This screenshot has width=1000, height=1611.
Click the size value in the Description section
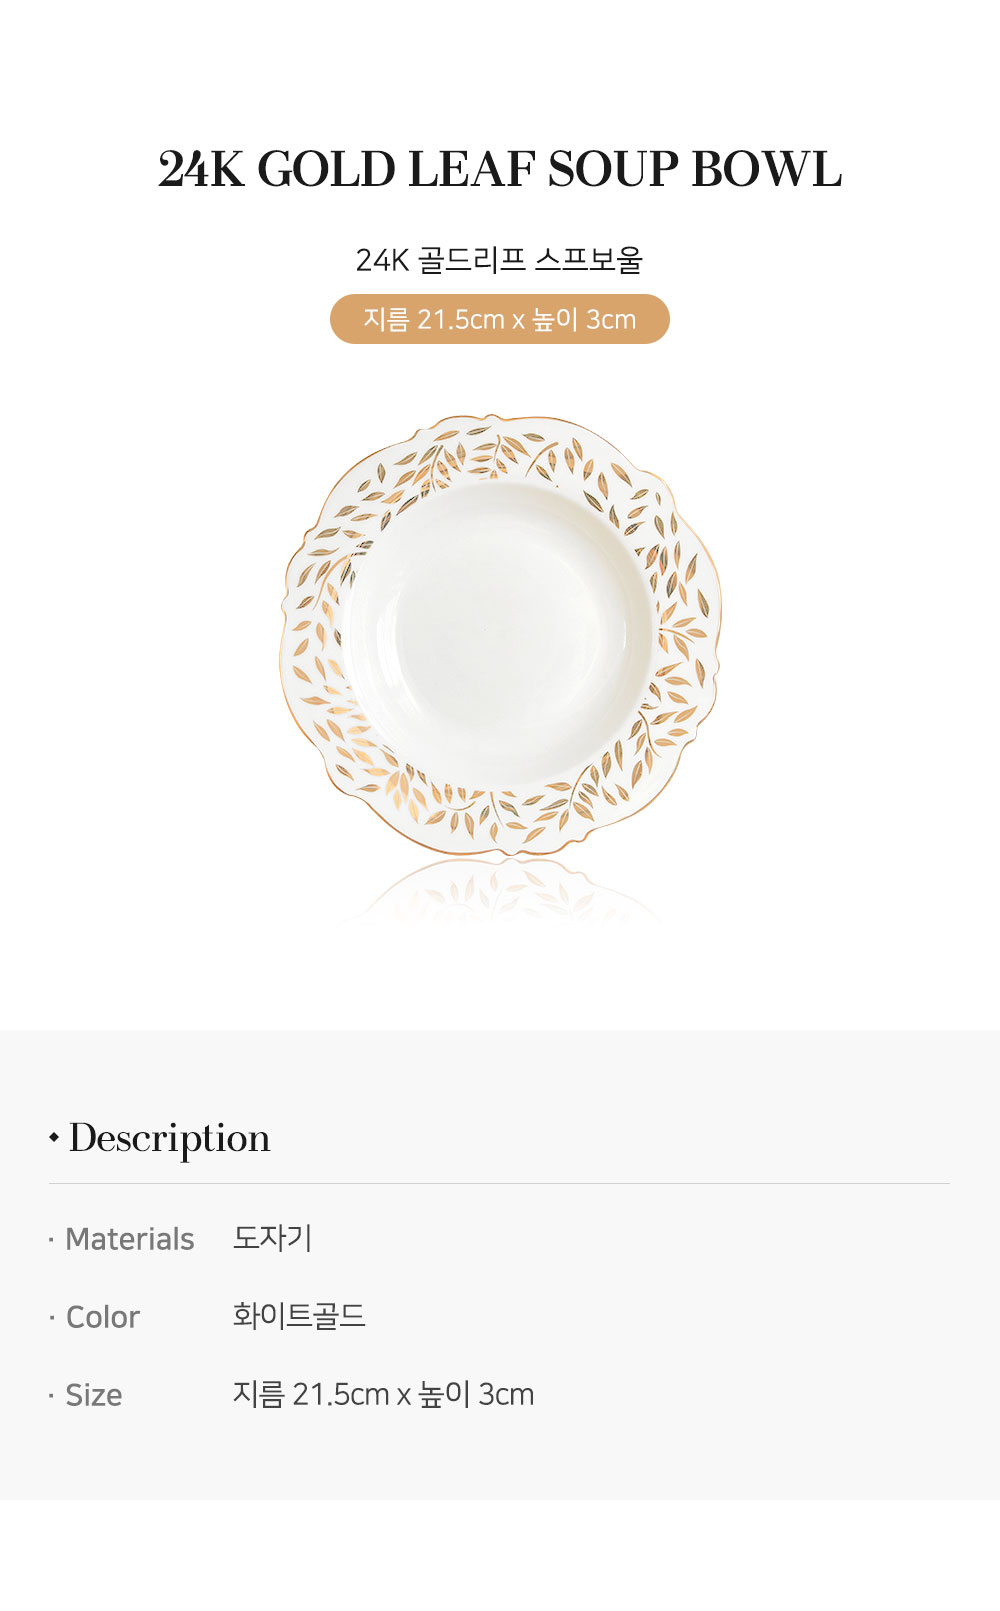tap(384, 1394)
